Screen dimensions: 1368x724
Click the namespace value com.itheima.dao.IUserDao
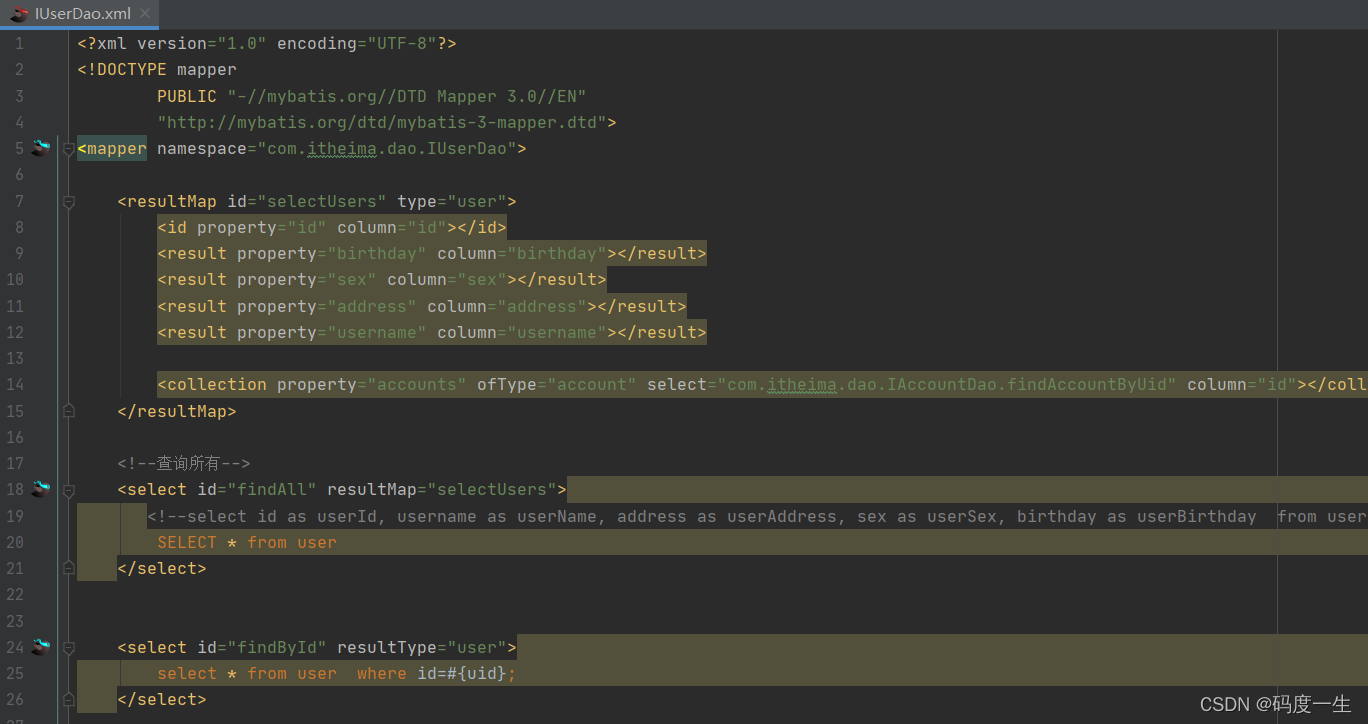click(386, 149)
